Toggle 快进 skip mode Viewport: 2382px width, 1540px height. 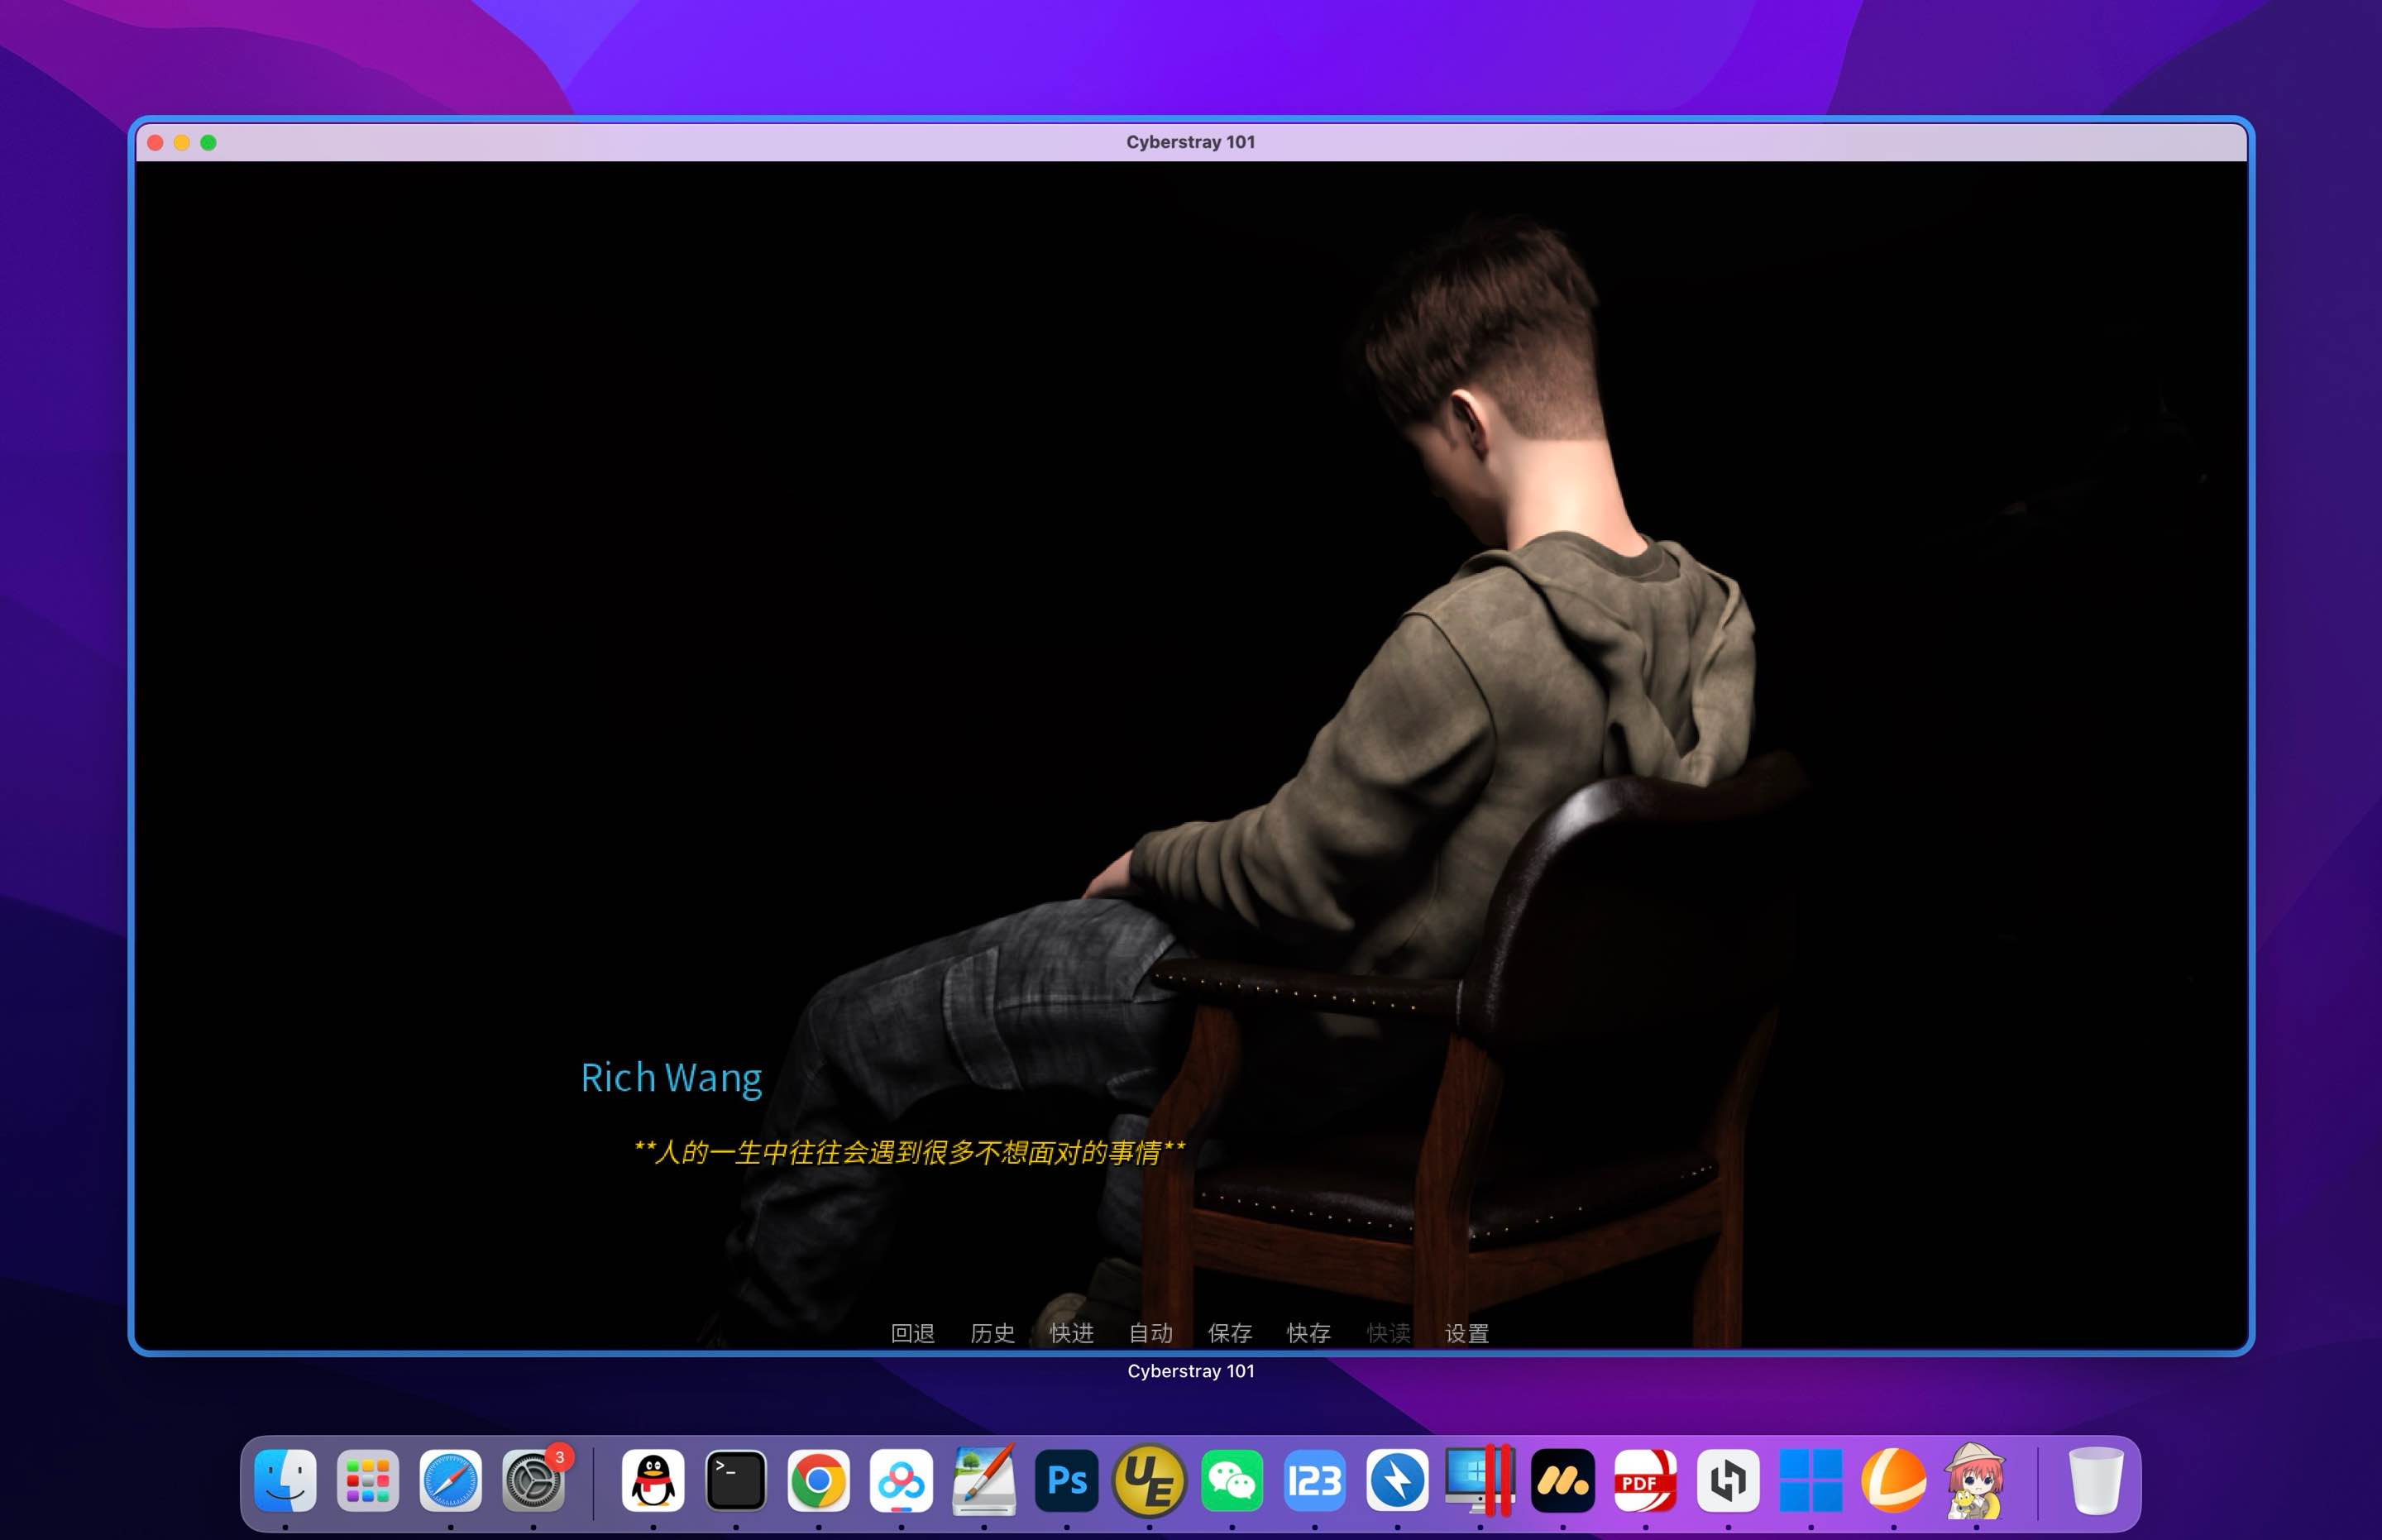pos(1071,1333)
